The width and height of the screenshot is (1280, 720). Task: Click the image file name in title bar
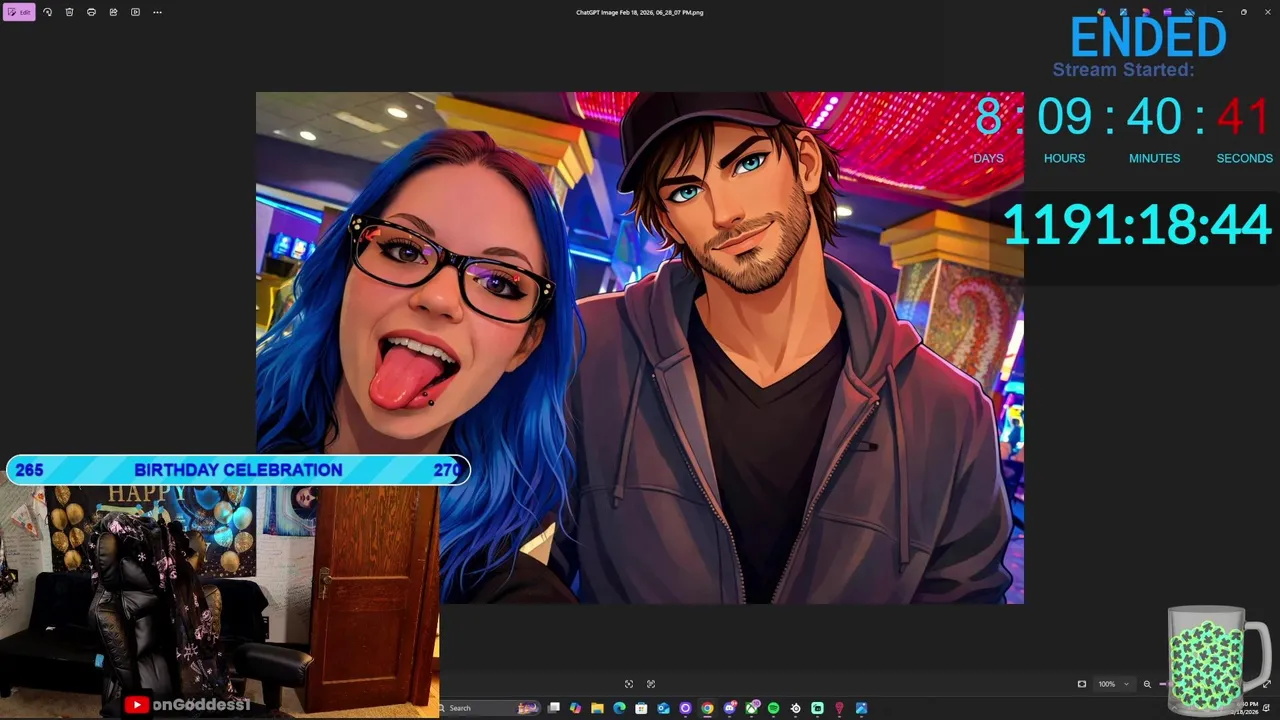(x=640, y=12)
